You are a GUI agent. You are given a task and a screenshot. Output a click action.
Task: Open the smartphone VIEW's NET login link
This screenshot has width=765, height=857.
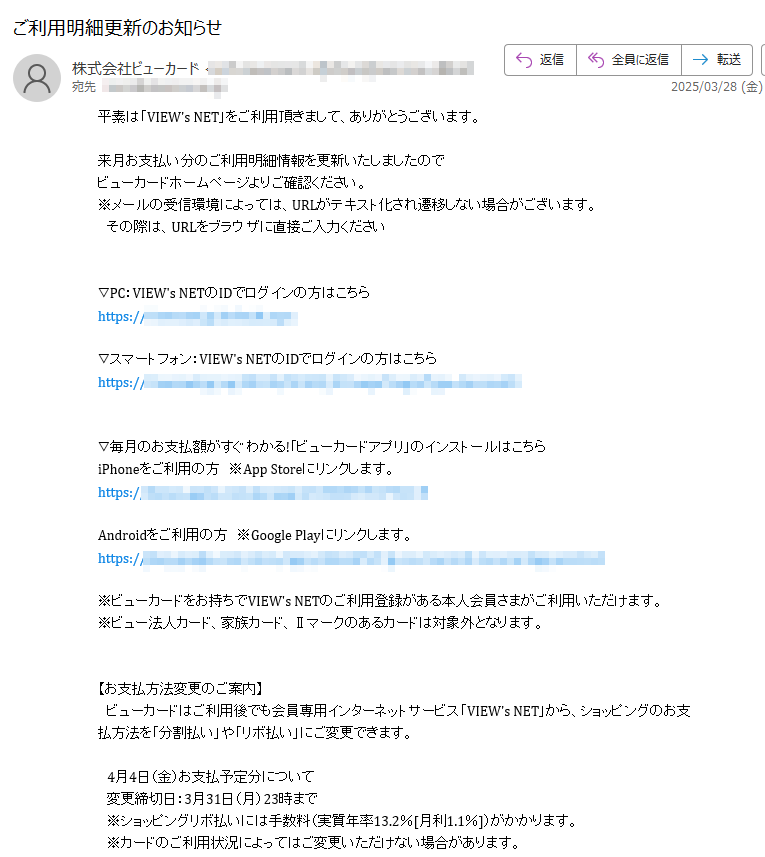pyautogui.click(x=310, y=383)
